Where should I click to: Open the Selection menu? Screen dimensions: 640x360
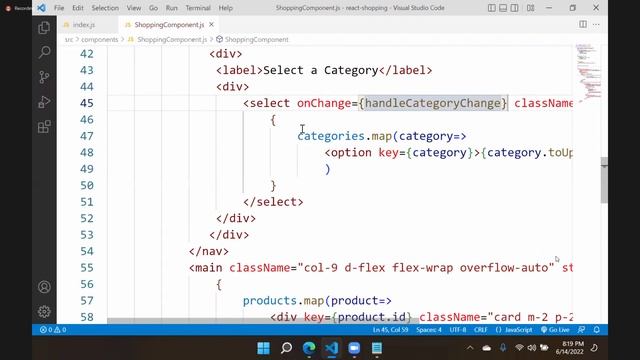click(105, 8)
